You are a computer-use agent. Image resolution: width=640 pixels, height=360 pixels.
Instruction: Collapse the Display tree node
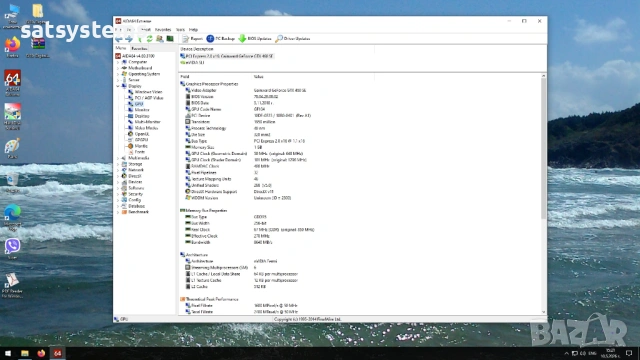[118, 86]
